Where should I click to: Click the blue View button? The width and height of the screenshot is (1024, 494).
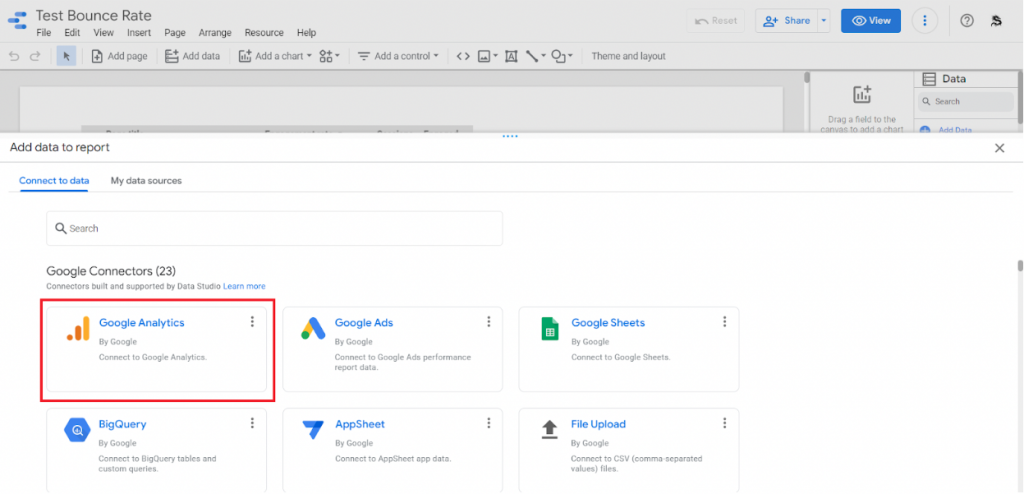(x=871, y=21)
